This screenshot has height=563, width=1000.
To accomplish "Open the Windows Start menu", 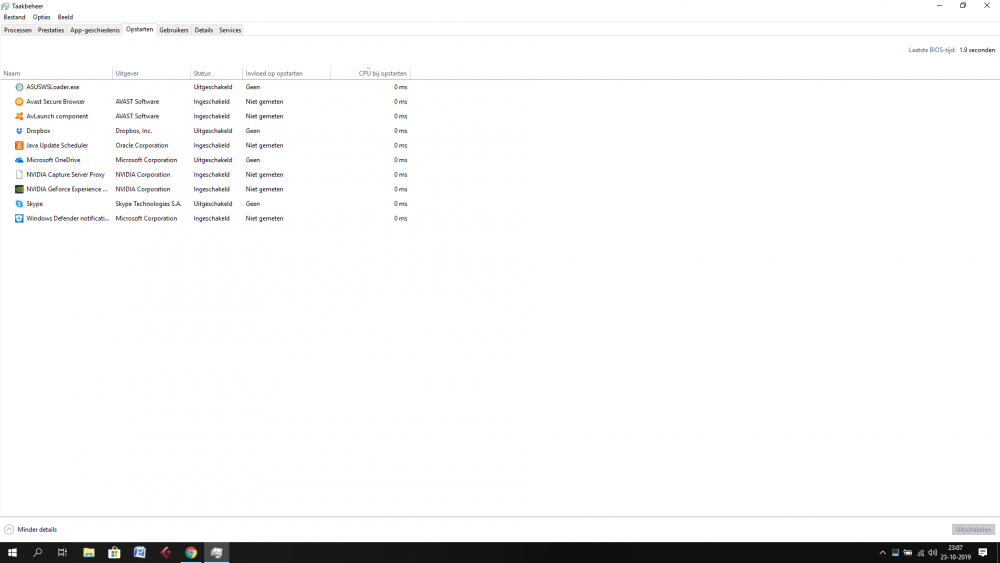I will pos(12,552).
